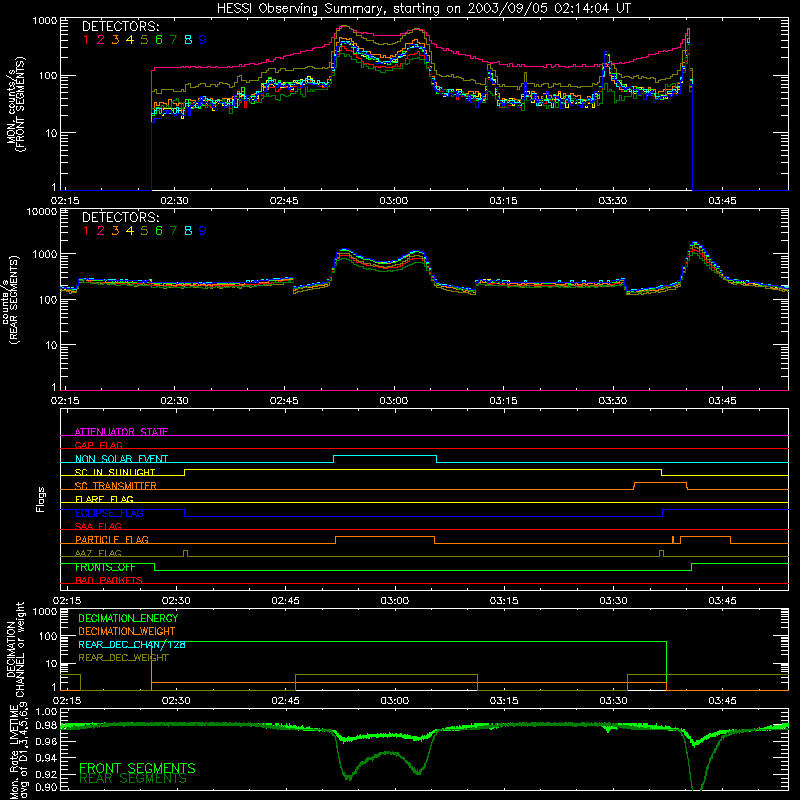Click orange detector 3 in the front segments legend
Screen dimensions: 800x800
click(x=115, y=40)
